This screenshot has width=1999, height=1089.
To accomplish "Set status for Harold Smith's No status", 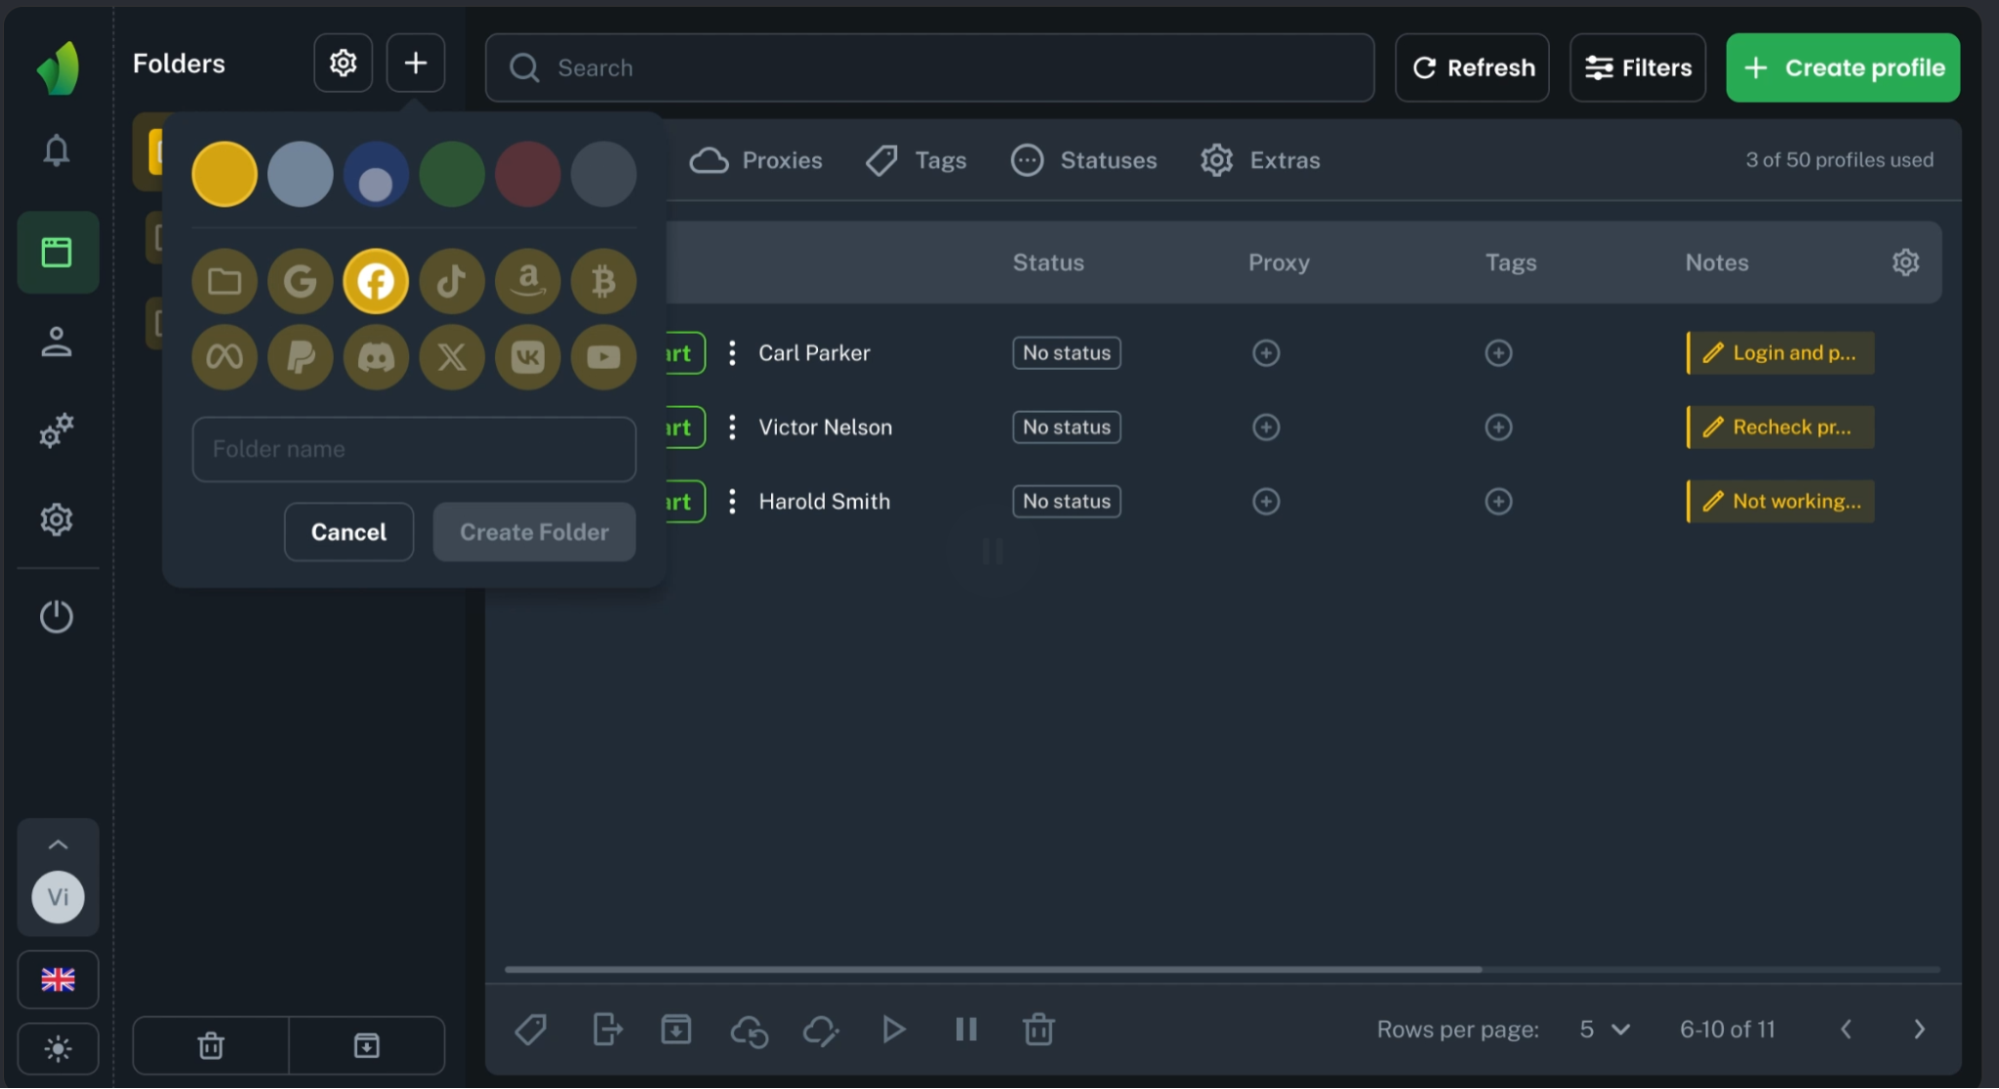I will [1067, 501].
